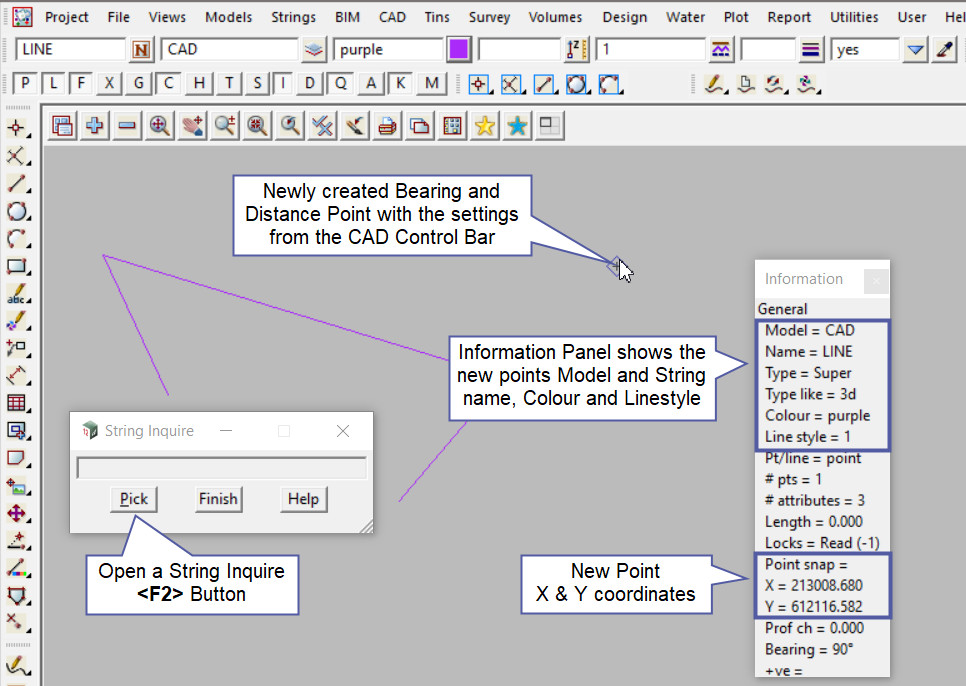Click the purple colour swatch
Screen dimensions: 966x686
click(x=459, y=49)
